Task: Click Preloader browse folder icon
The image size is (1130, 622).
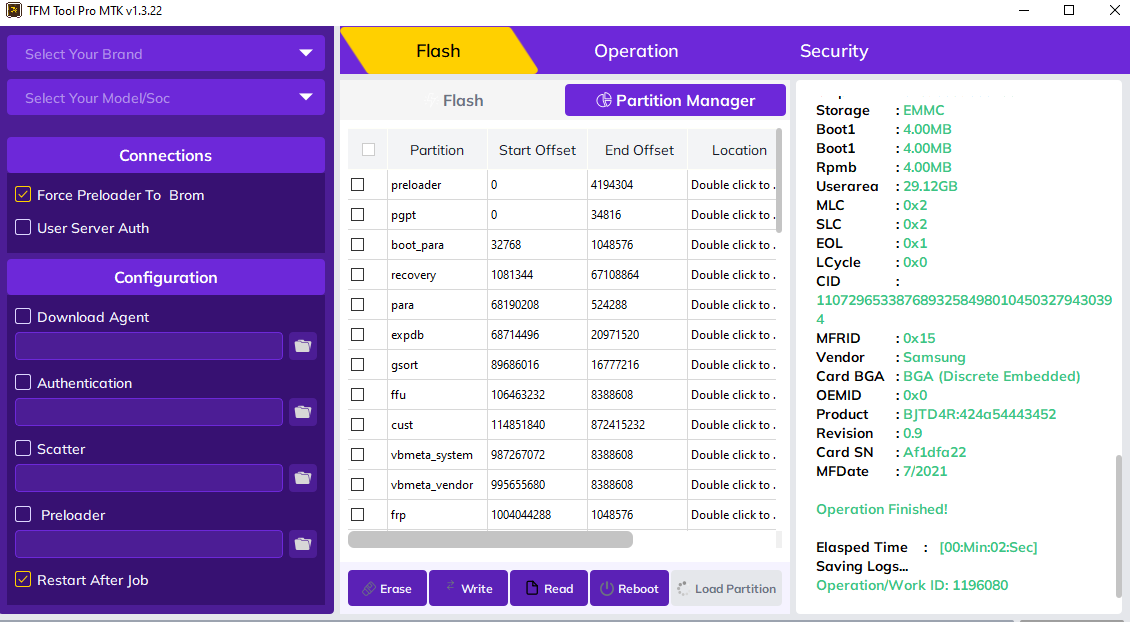Action: (x=302, y=544)
